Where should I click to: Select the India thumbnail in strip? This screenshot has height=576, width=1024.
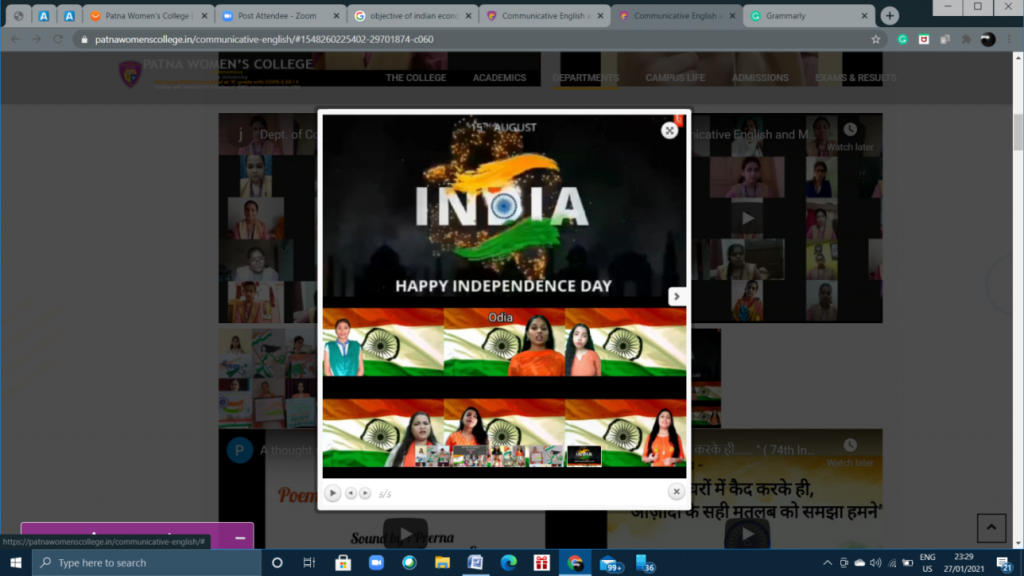(x=584, y=456)
